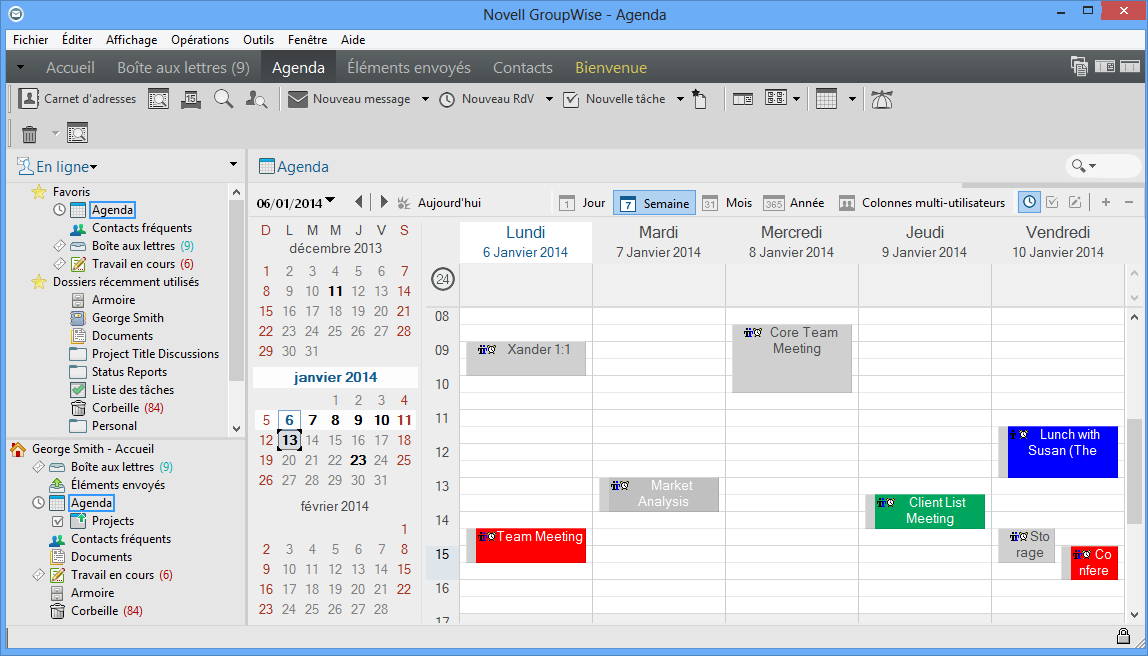The height and width of the screenshot is (656, 1148).
Task: Click the George Smith contact folder icon
Action: click(78, 318)
